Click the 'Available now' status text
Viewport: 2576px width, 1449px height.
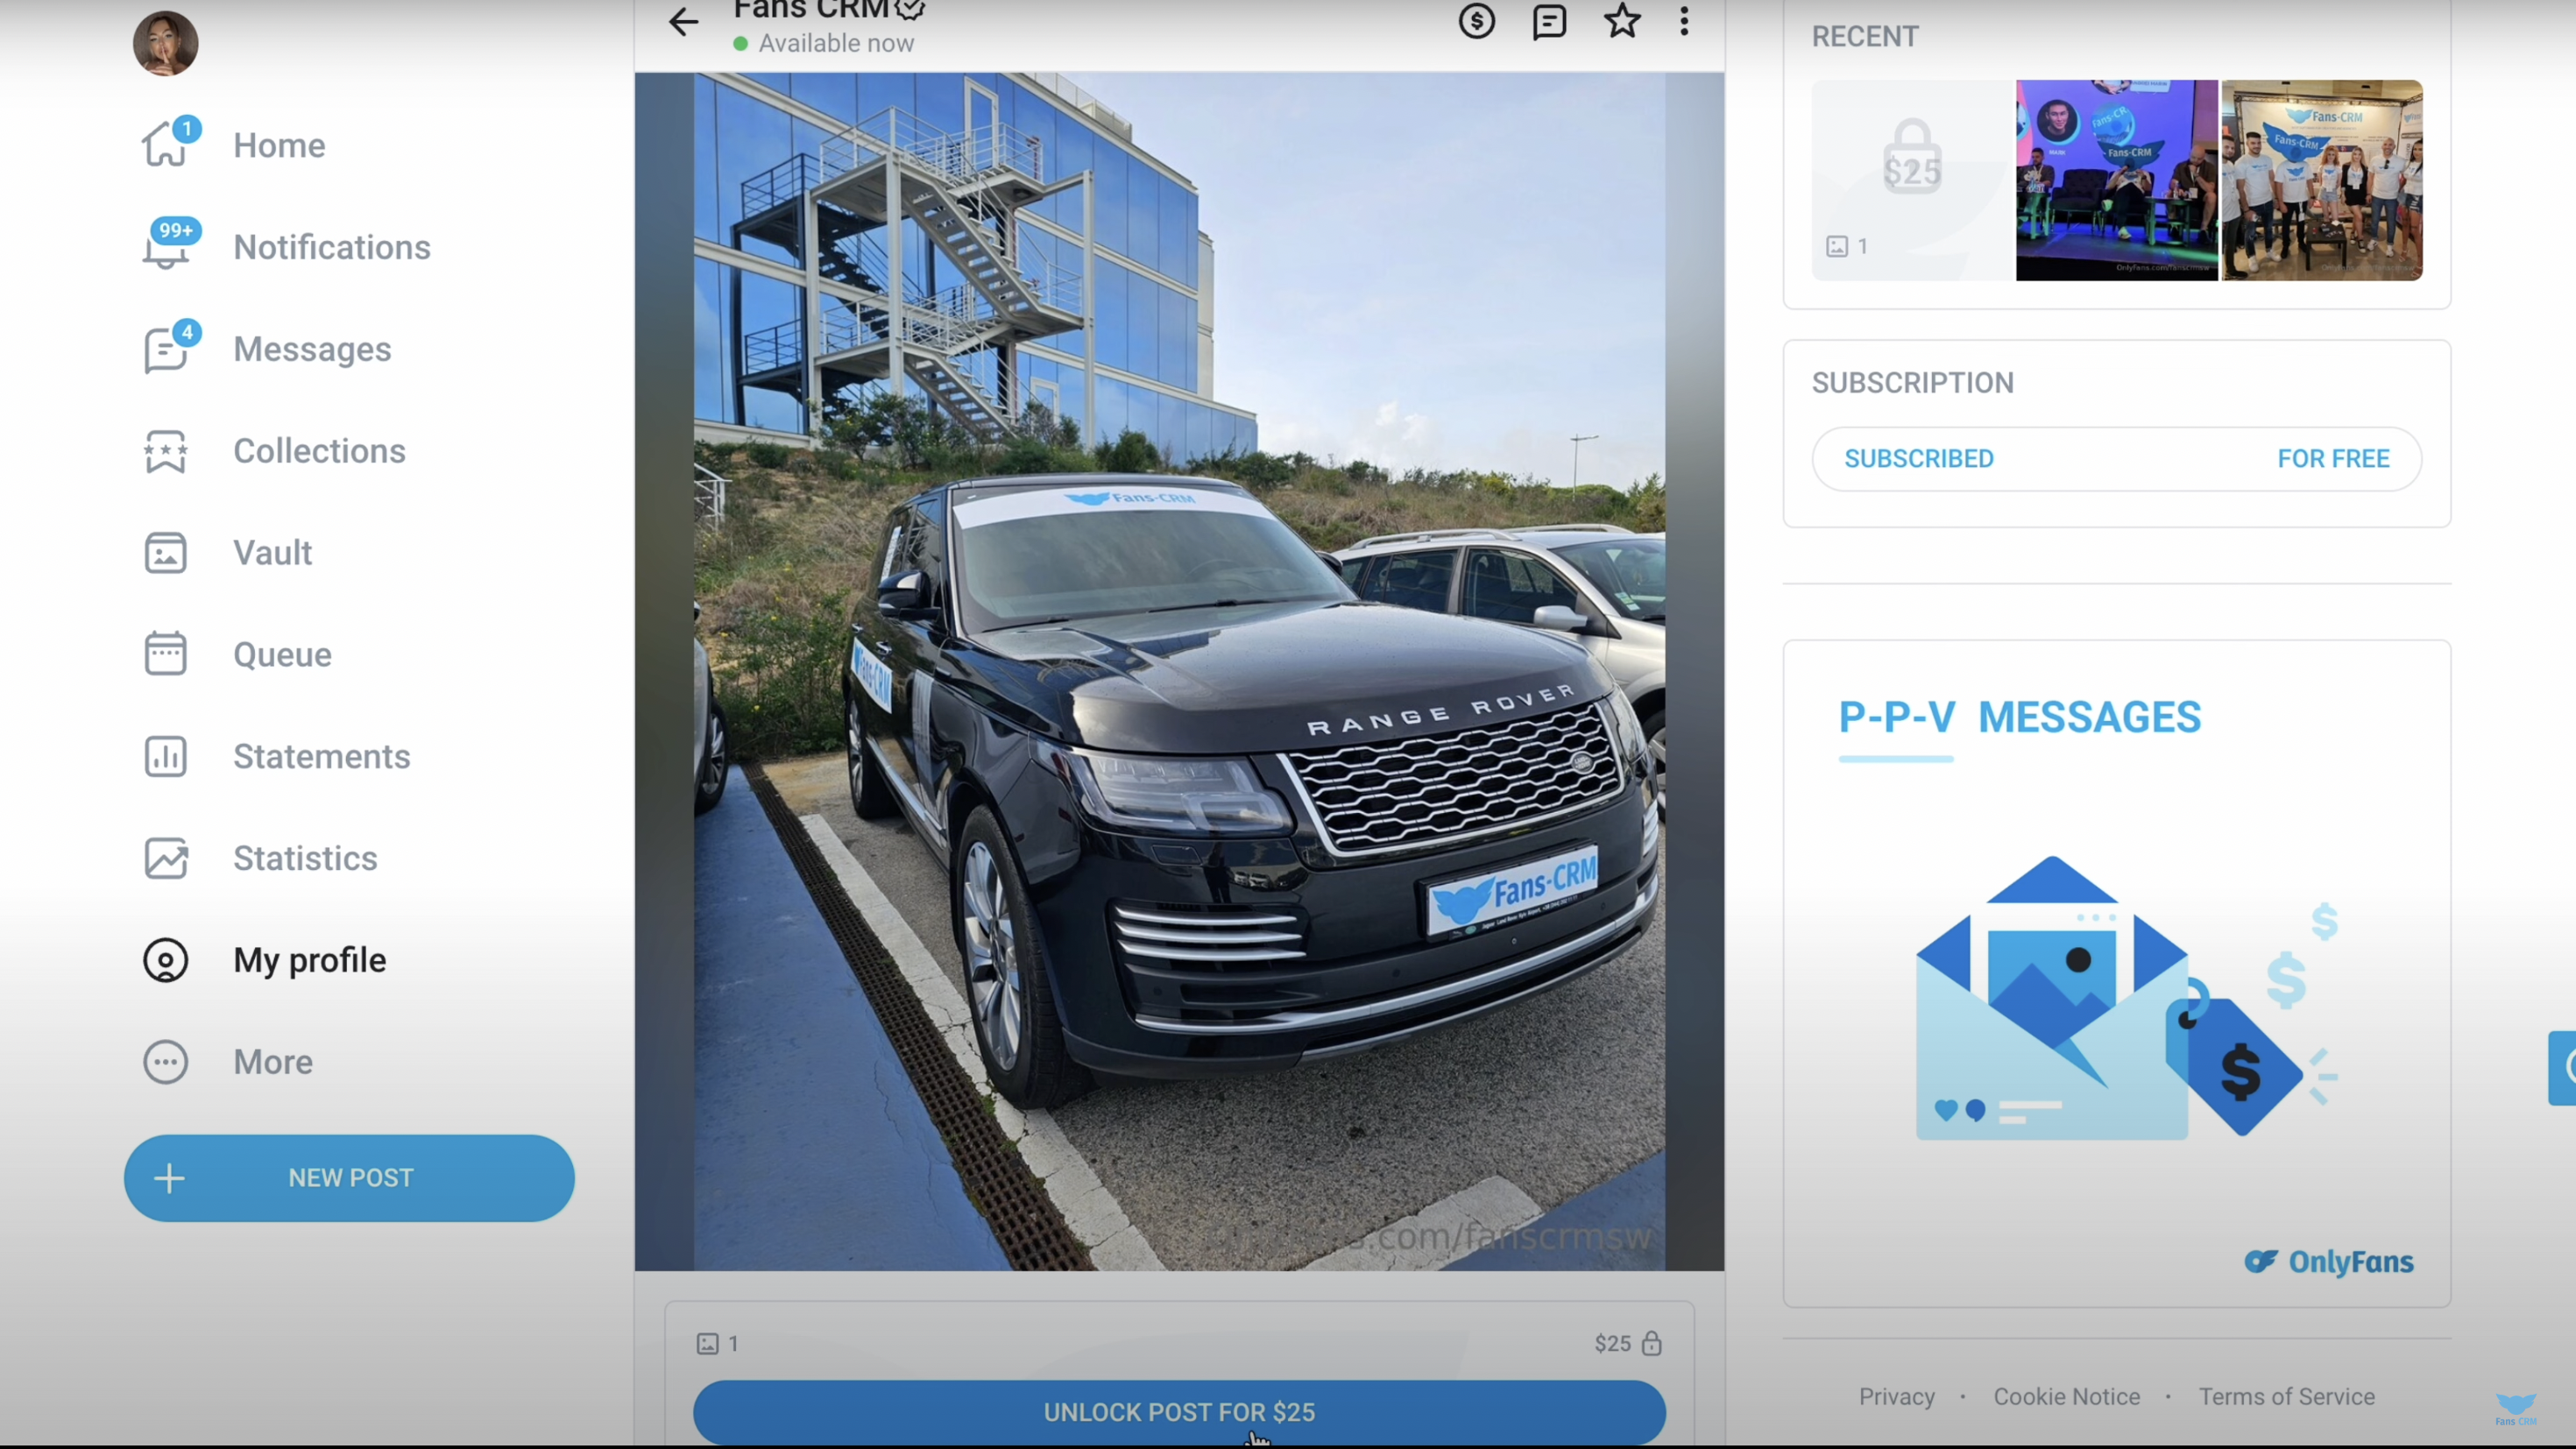tap(836, 43)
